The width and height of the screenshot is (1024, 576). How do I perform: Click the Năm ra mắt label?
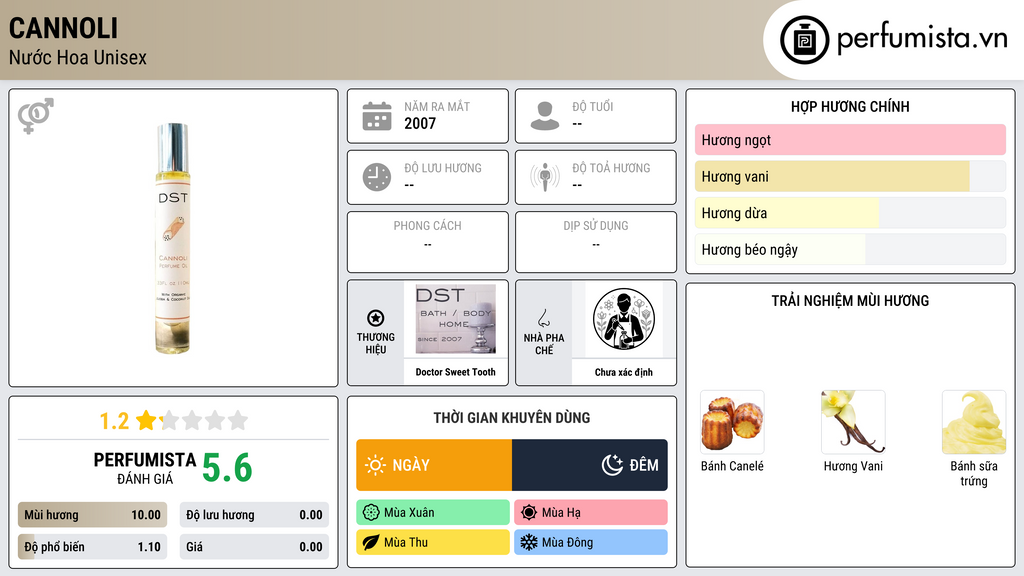[437, 106]
